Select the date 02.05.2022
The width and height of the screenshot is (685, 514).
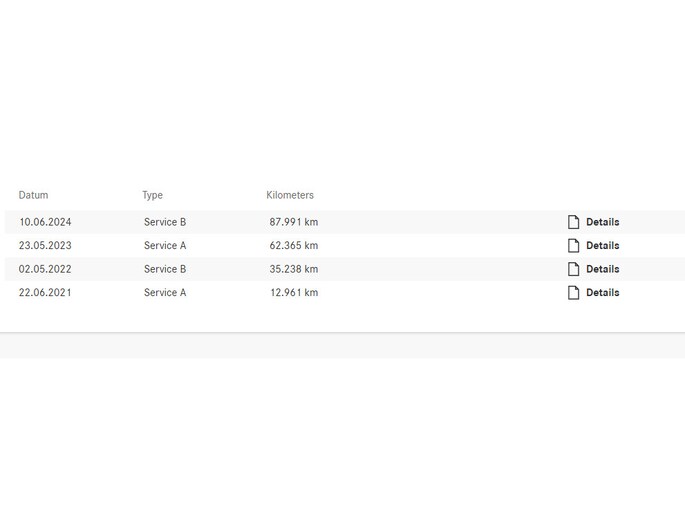click(45, 269)
